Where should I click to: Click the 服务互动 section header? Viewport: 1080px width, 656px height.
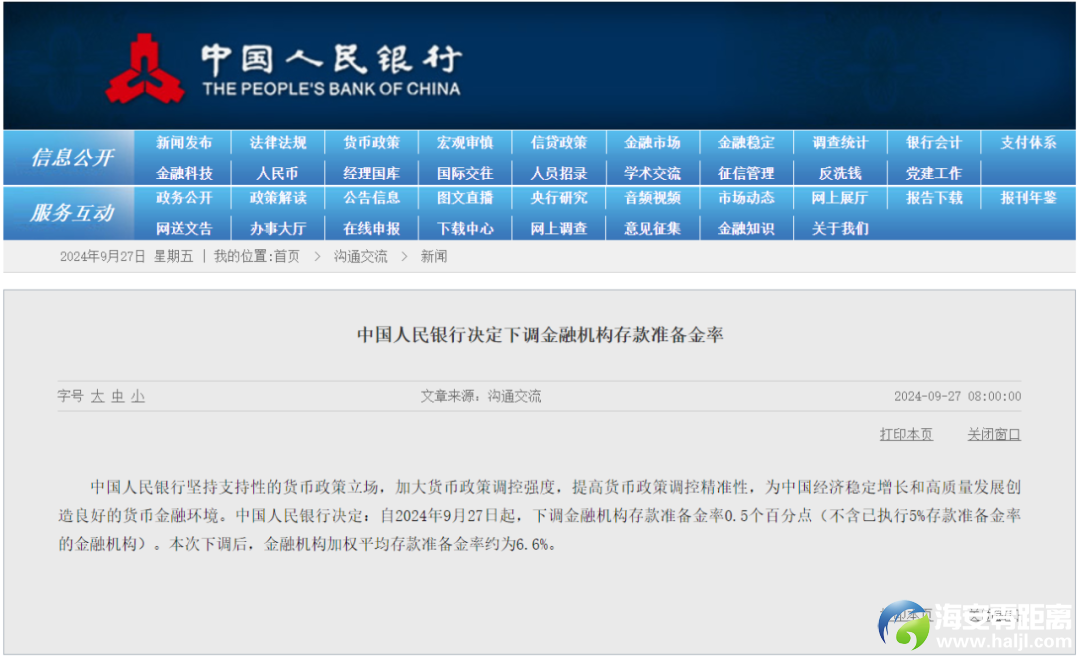click(72, 213)
